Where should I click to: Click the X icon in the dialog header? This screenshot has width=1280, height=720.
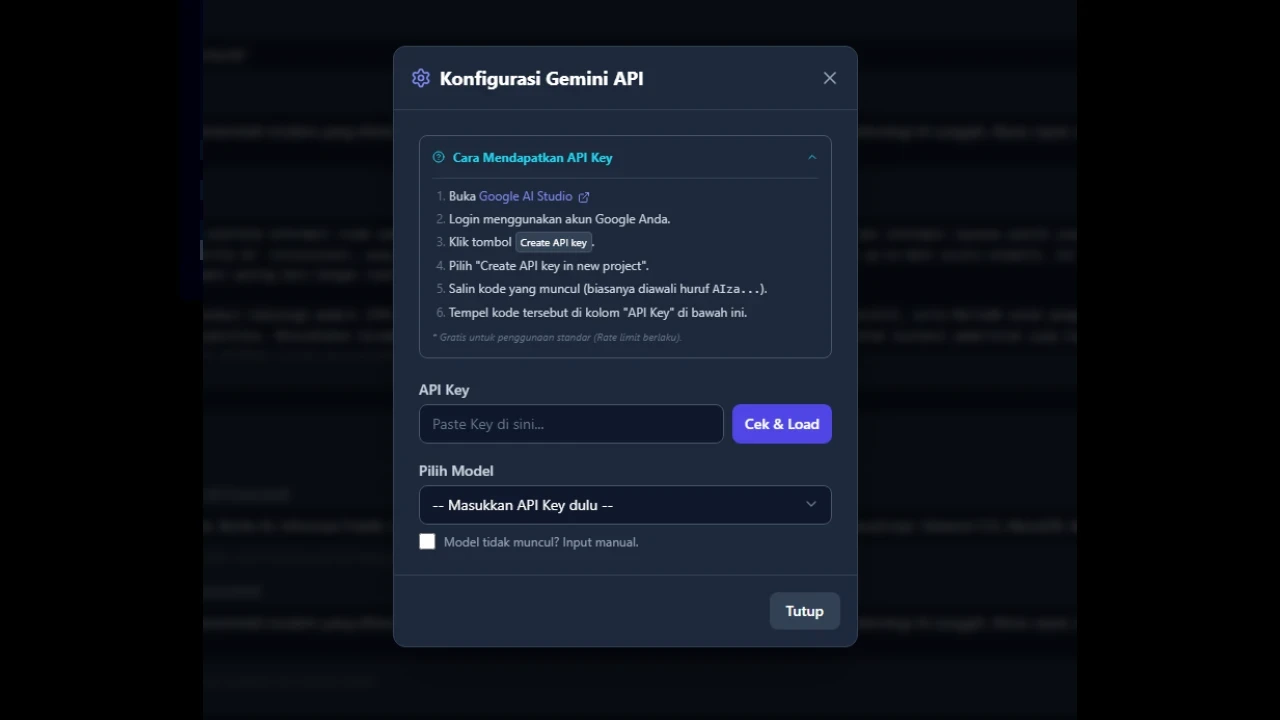point(829,77)
